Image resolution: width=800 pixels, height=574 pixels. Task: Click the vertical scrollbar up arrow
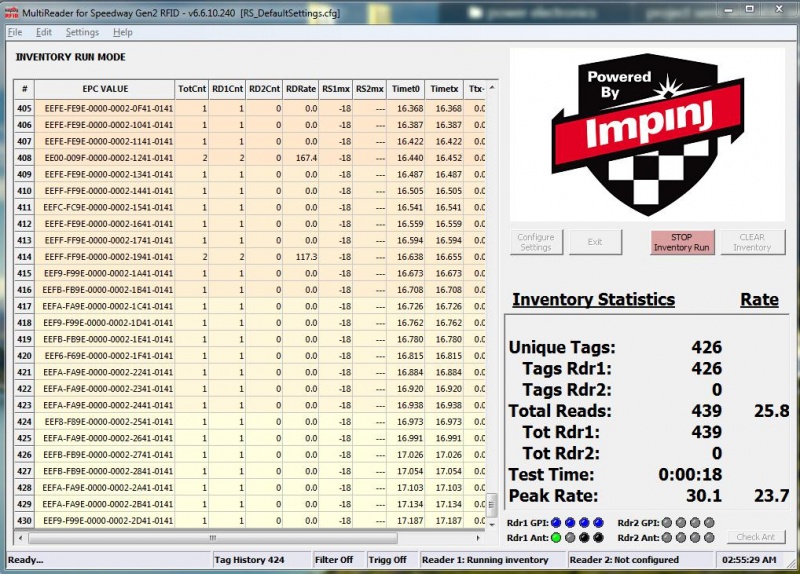click(492, 88)
